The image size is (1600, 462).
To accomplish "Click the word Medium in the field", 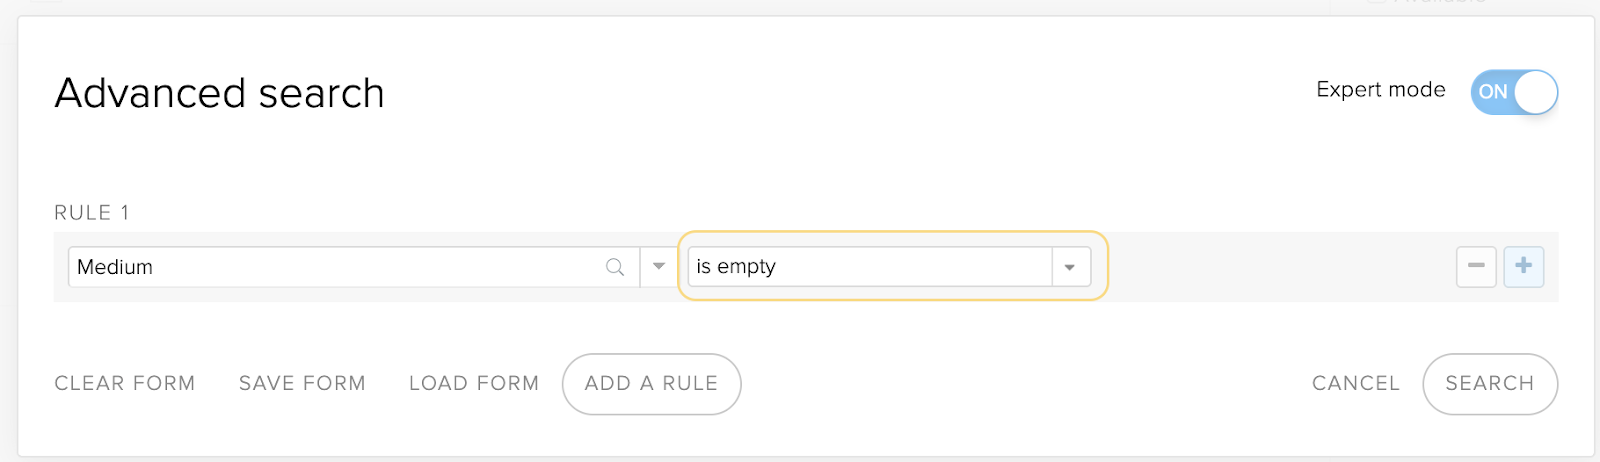I will [x=115, y=267].
